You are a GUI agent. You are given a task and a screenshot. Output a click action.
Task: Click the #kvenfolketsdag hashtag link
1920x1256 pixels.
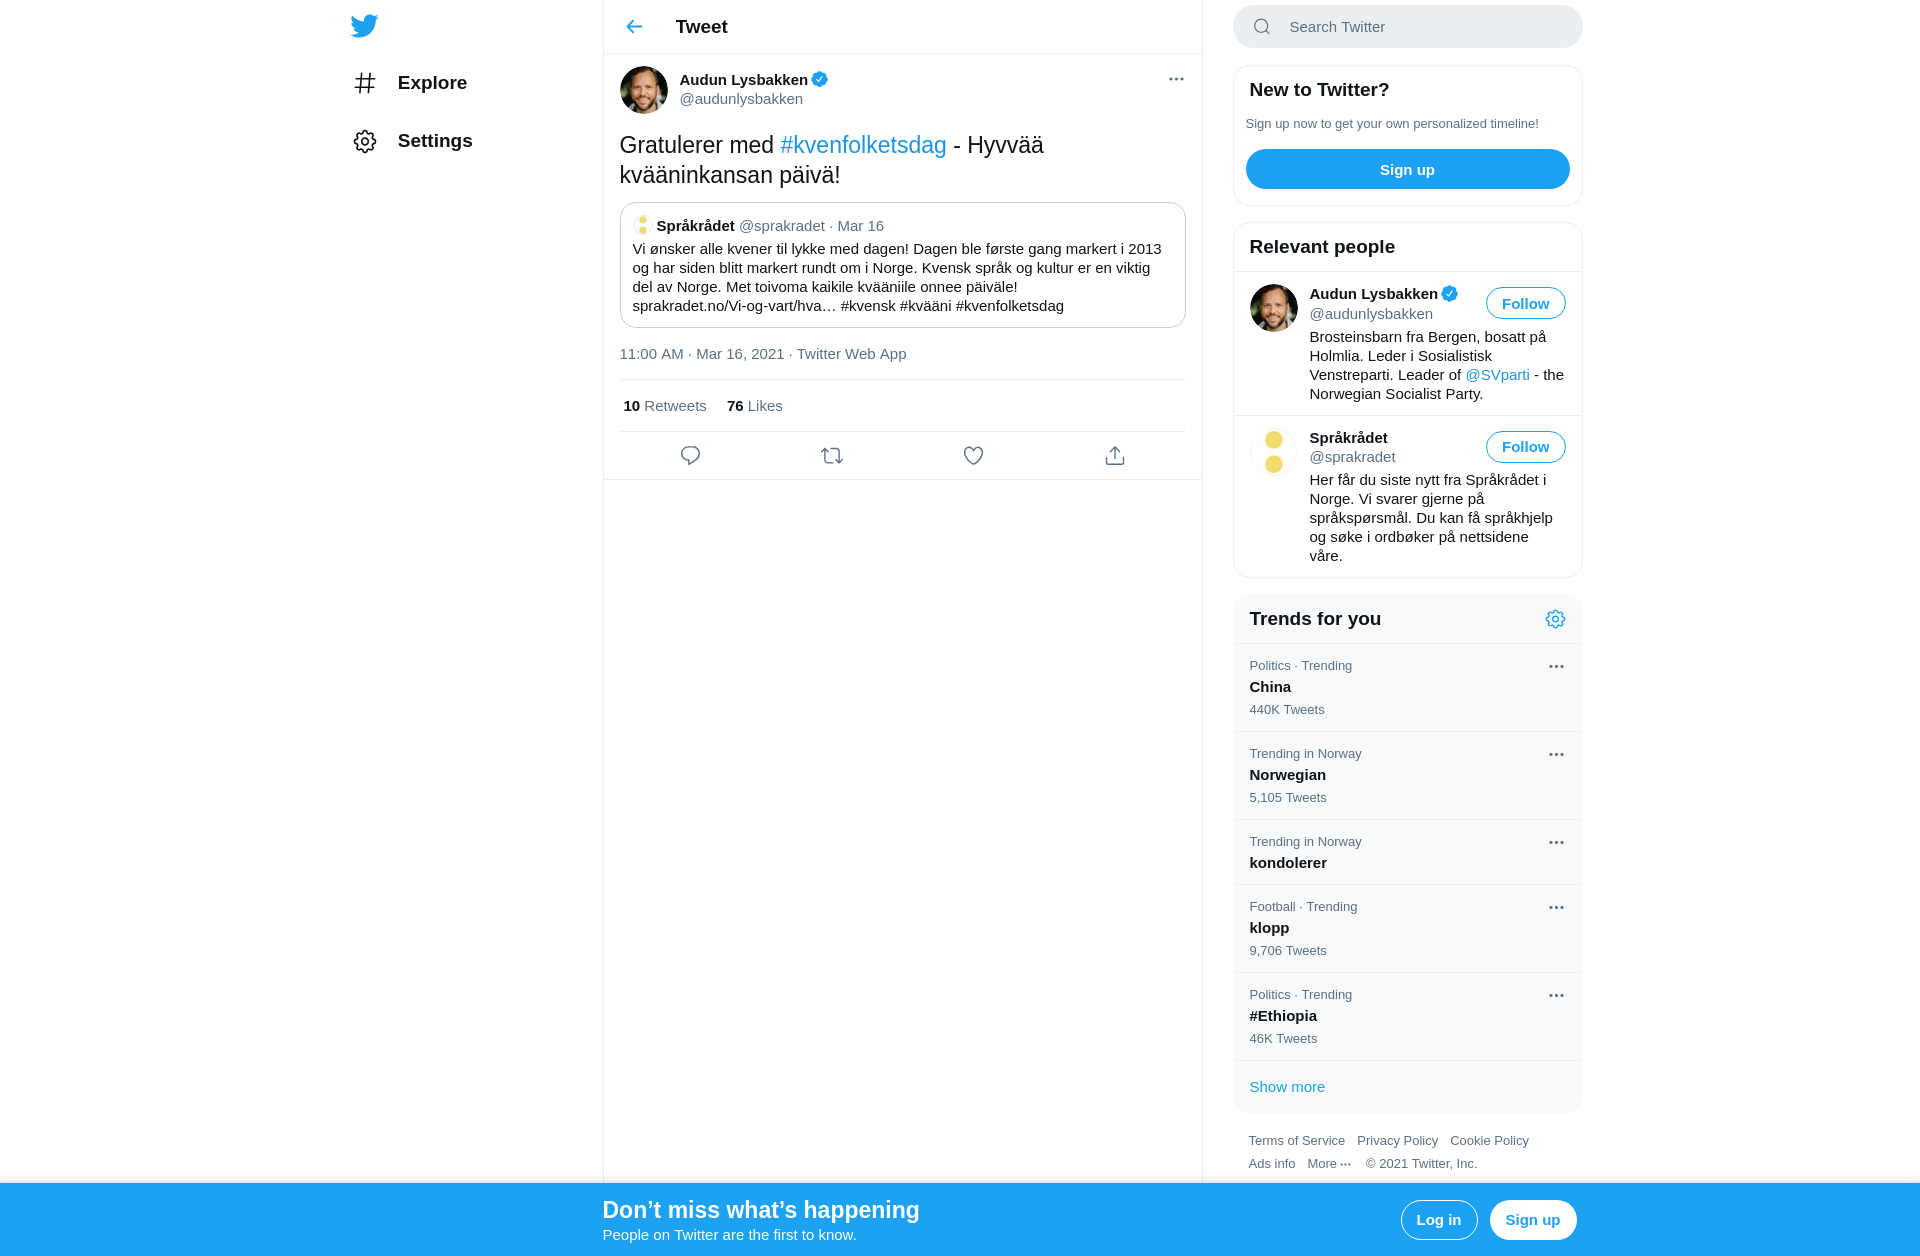(x=863, y=145)
